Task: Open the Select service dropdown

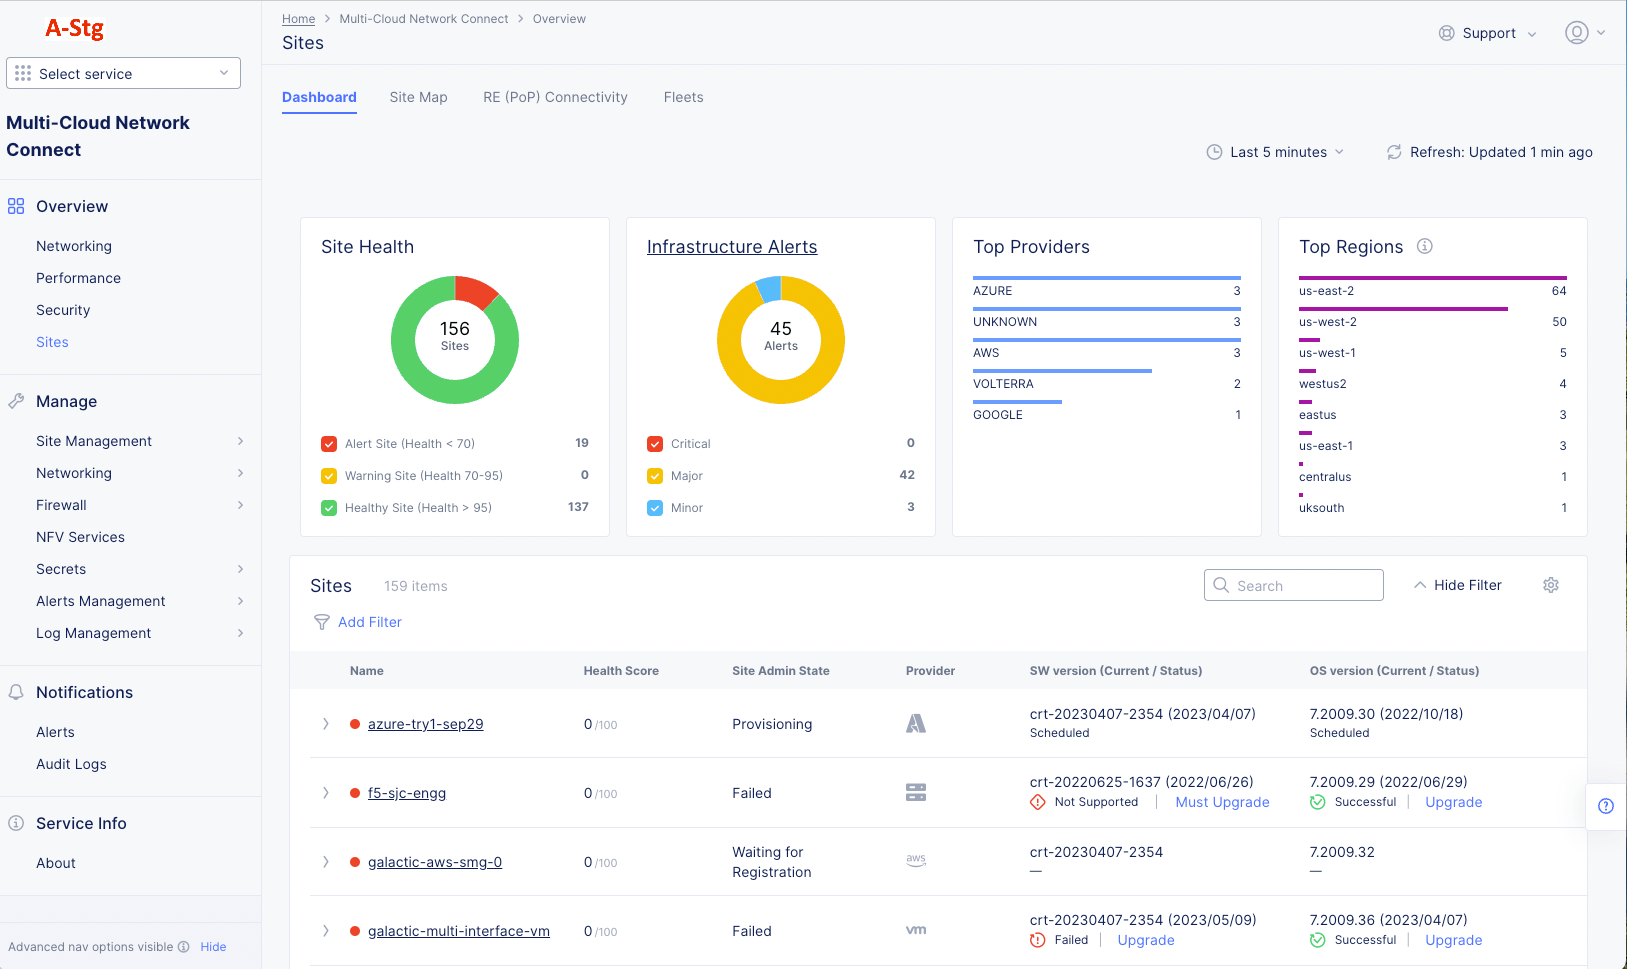Action: (123, 73)
